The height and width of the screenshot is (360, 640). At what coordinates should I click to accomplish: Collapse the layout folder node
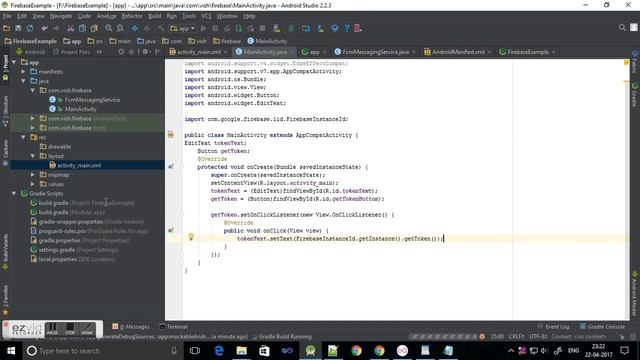point(33,156)
